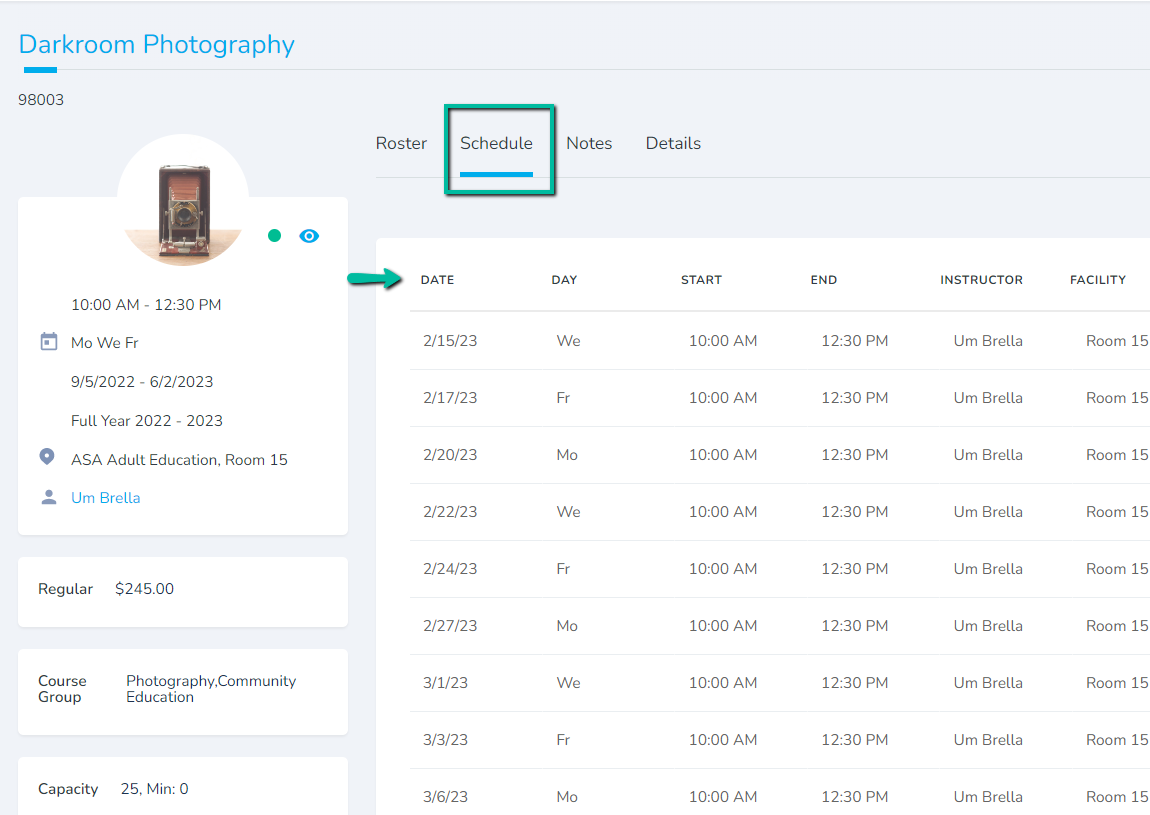
Task: Click the Capacity 25, Min: 0 value
Action: point(155,789)
